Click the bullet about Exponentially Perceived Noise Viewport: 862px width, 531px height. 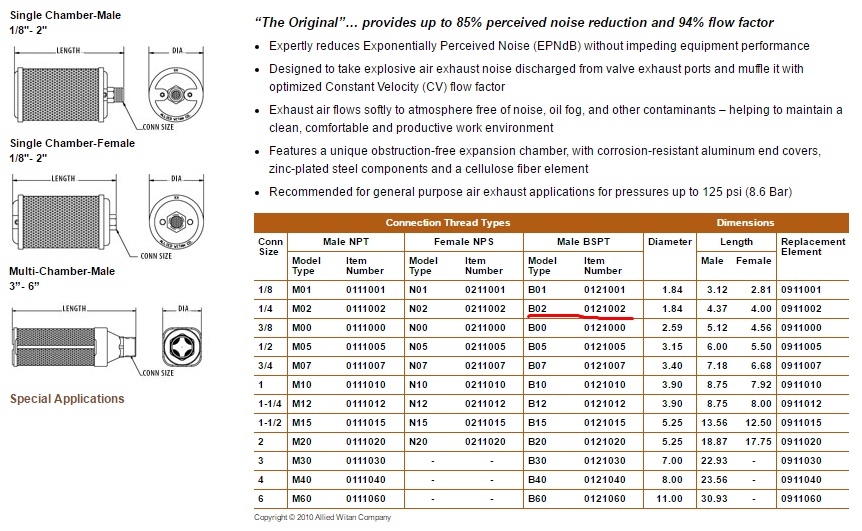pos(539,46)
